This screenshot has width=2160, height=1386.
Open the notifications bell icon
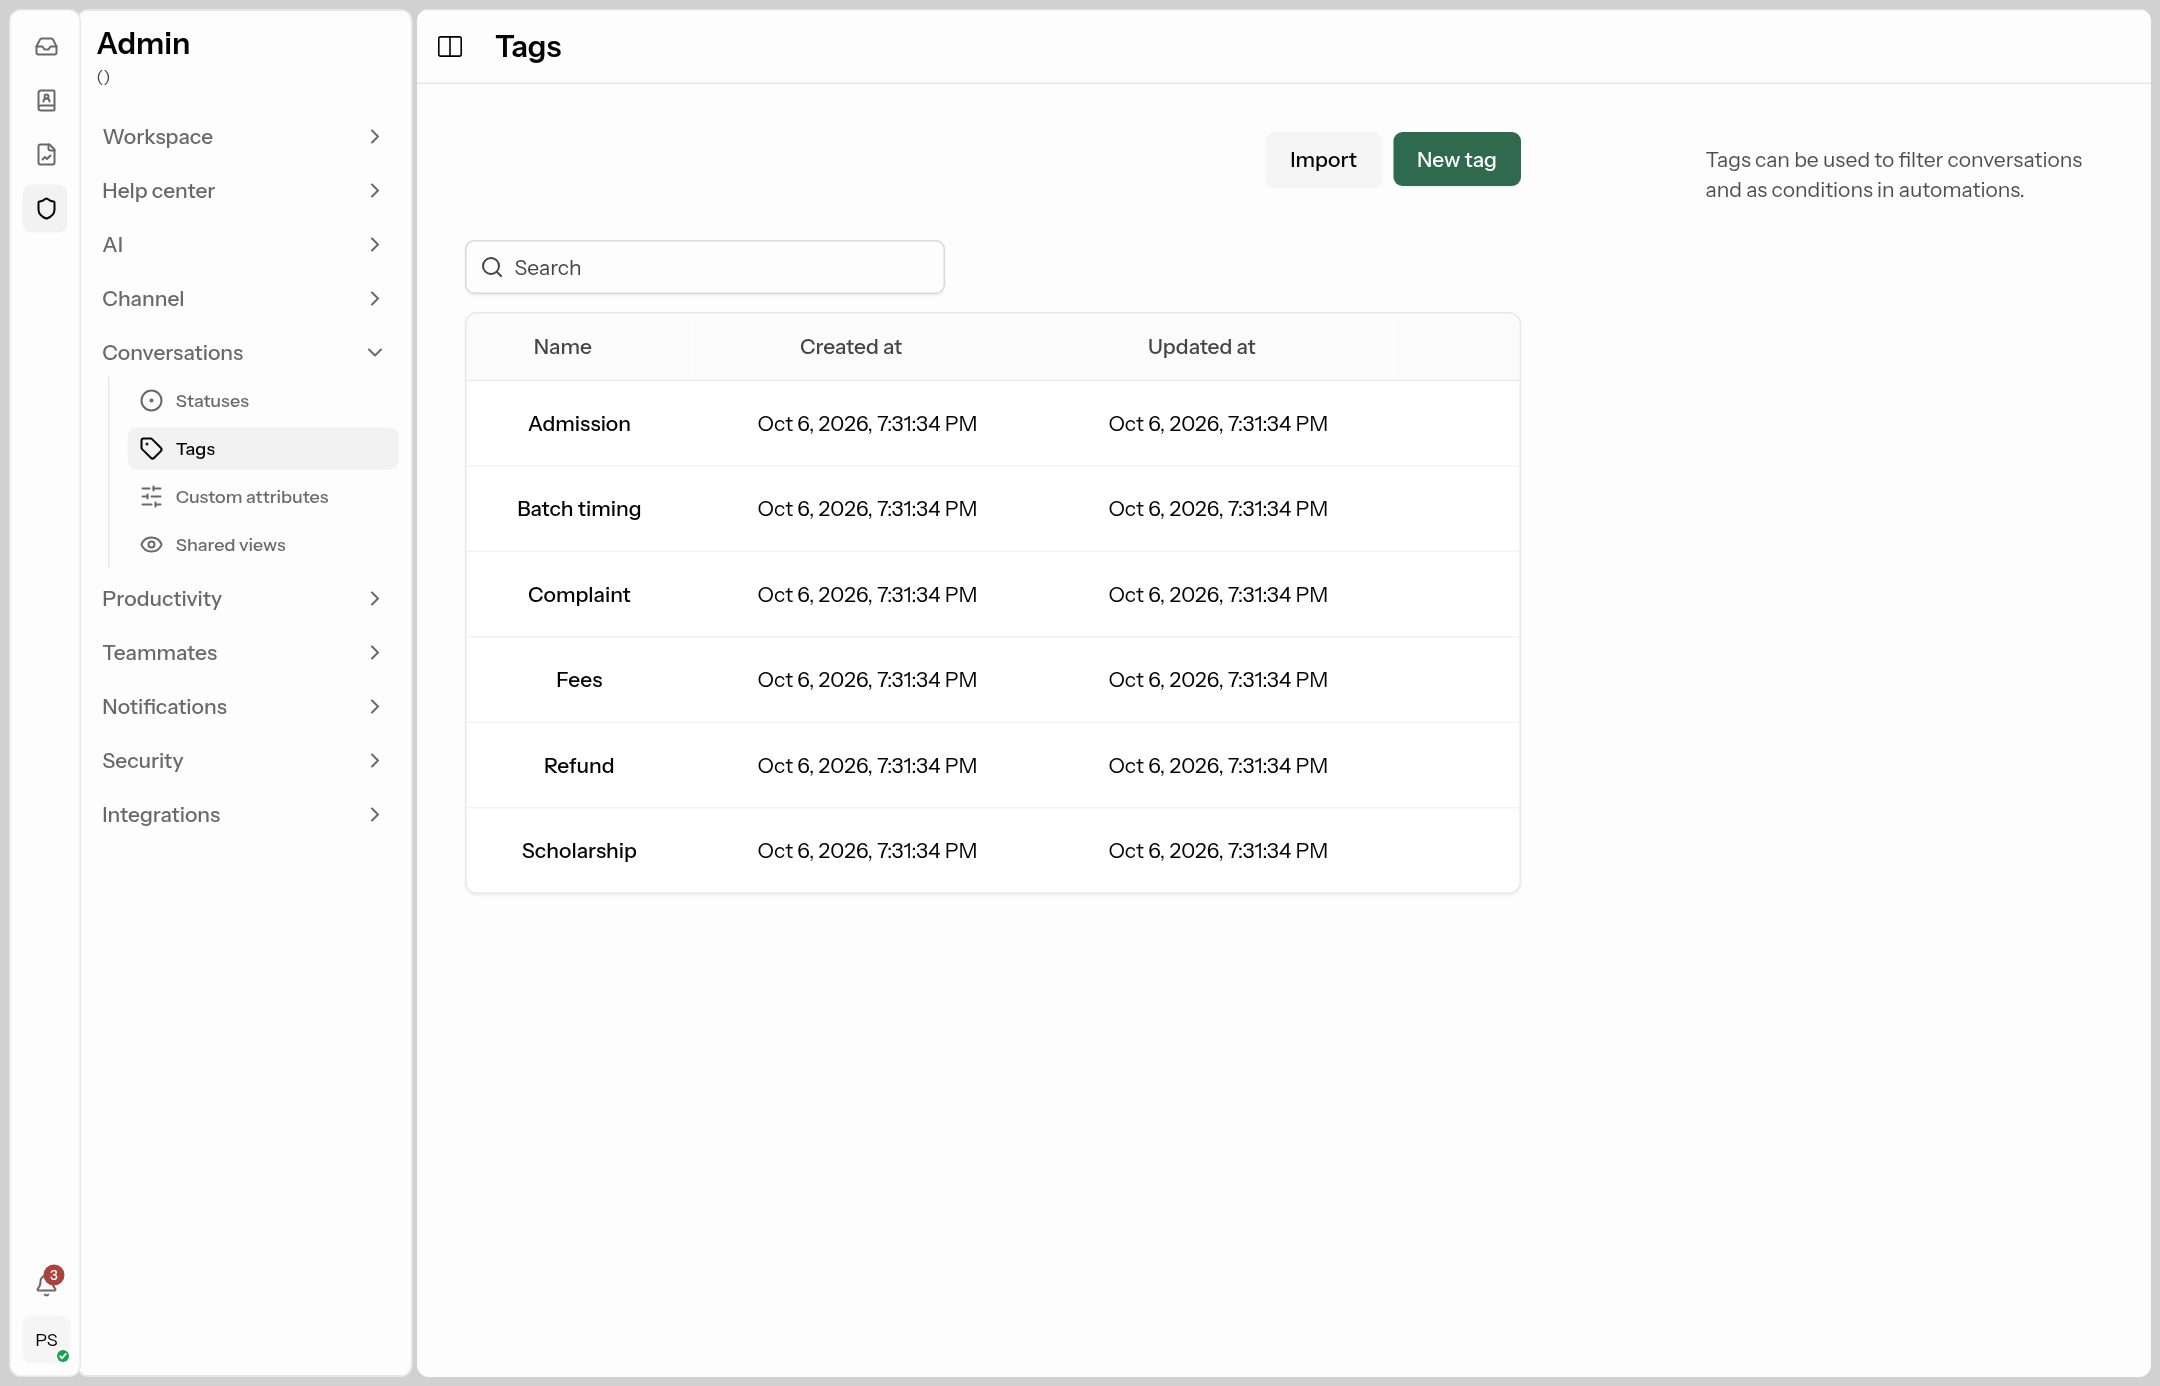coord(46,1283)
